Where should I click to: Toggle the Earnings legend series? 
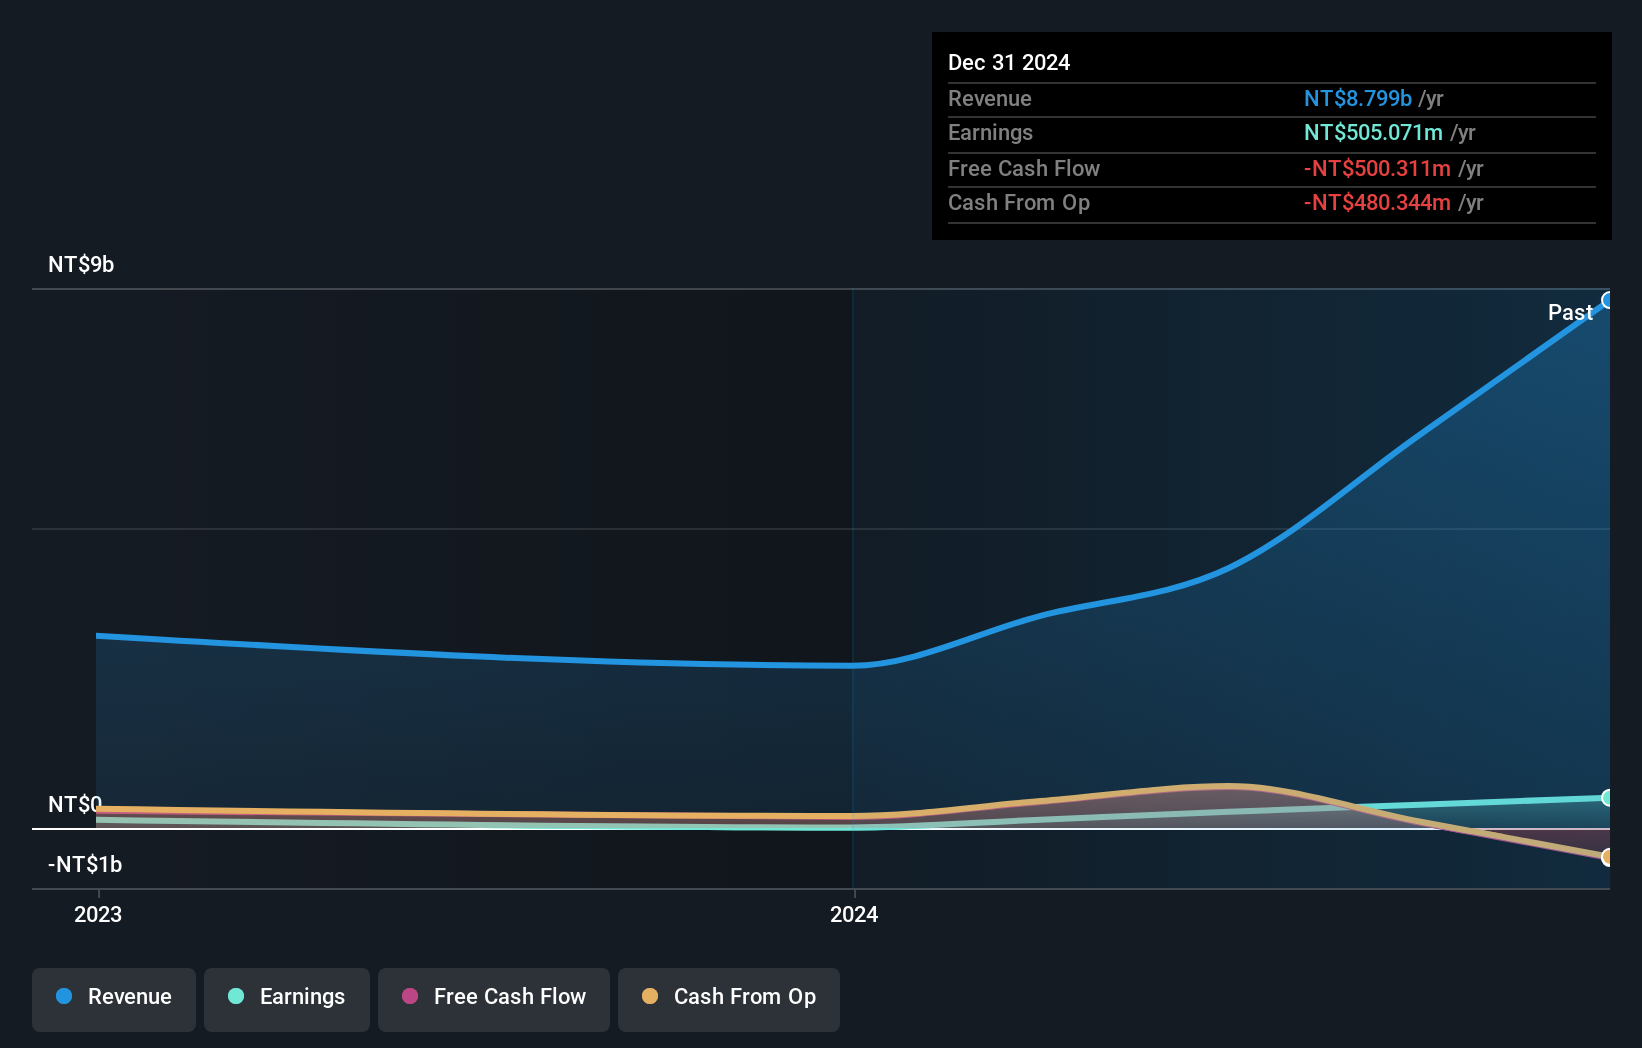287,999
